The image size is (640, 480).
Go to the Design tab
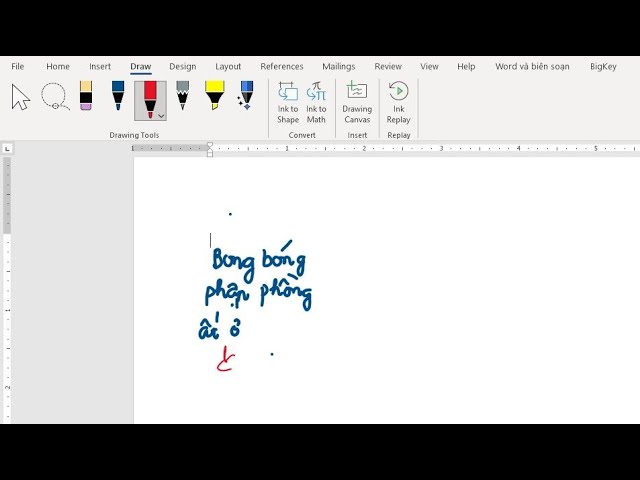[x=183, y=67]
